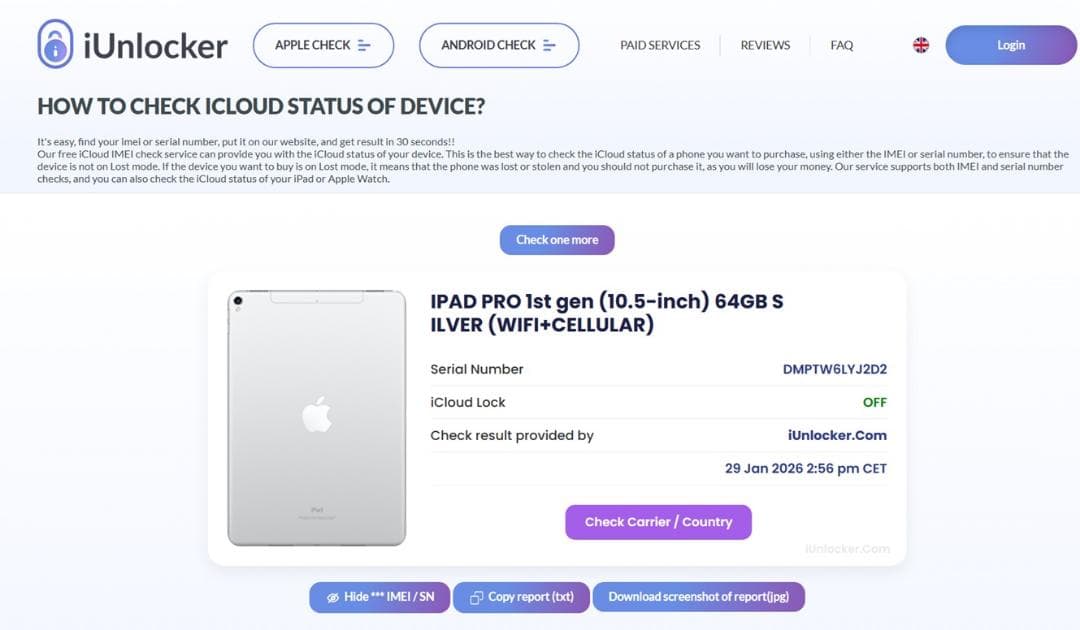Select the iUnlocker.Com watermark near the report
Image resolution: width=1080 pixels, height=630 pixels.
[x=849, y=548]
